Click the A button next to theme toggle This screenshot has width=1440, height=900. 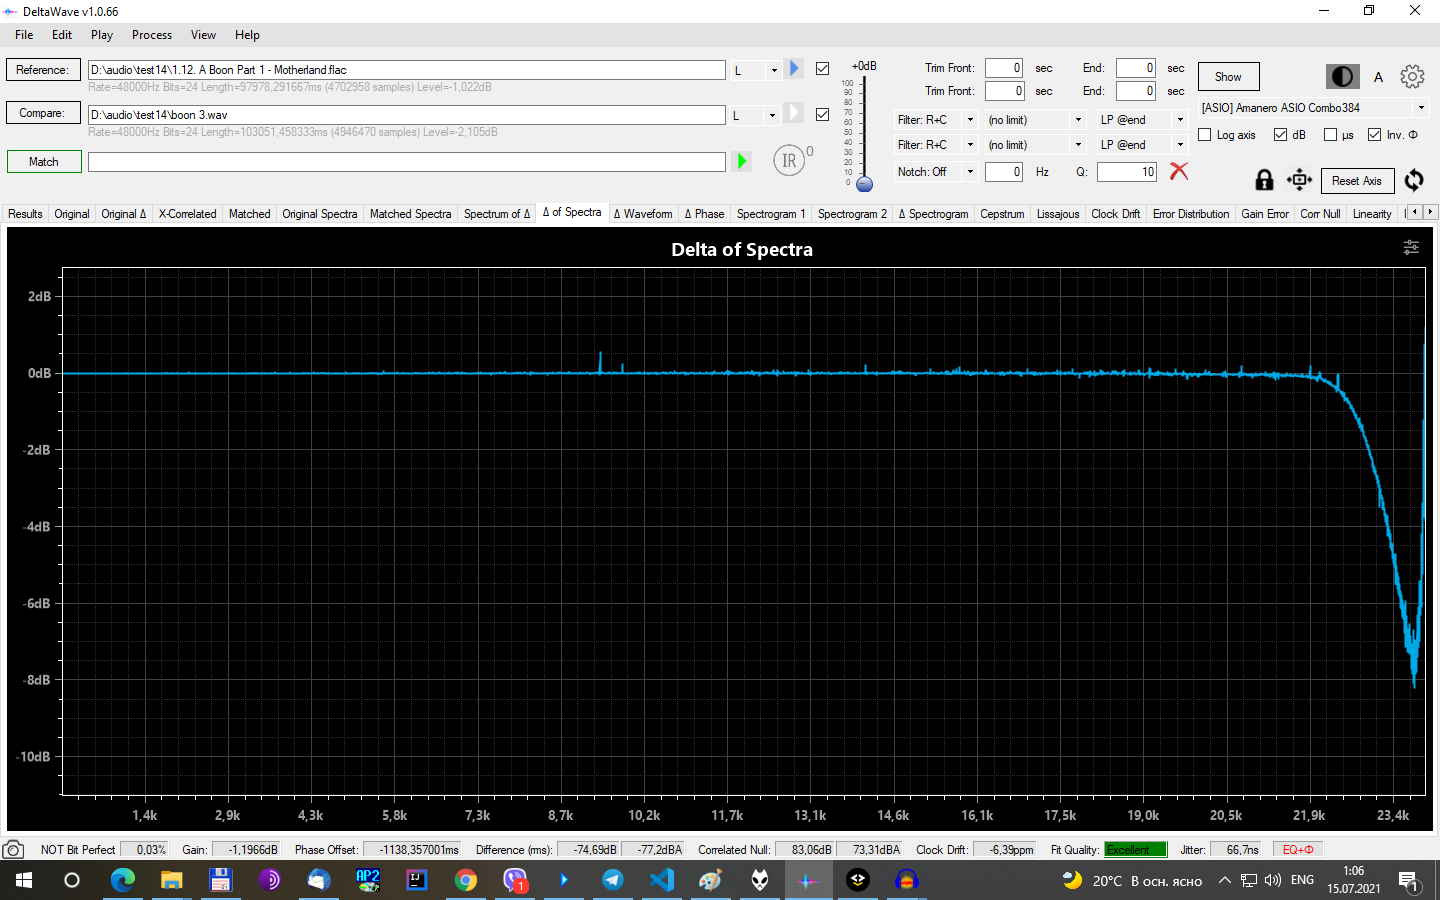(x=1378, y=77)
